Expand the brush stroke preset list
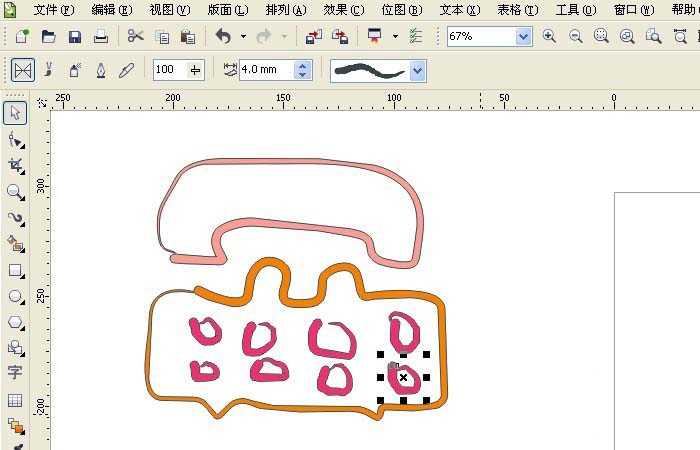This screenshot has height=450, width=700. coord(418,71)
